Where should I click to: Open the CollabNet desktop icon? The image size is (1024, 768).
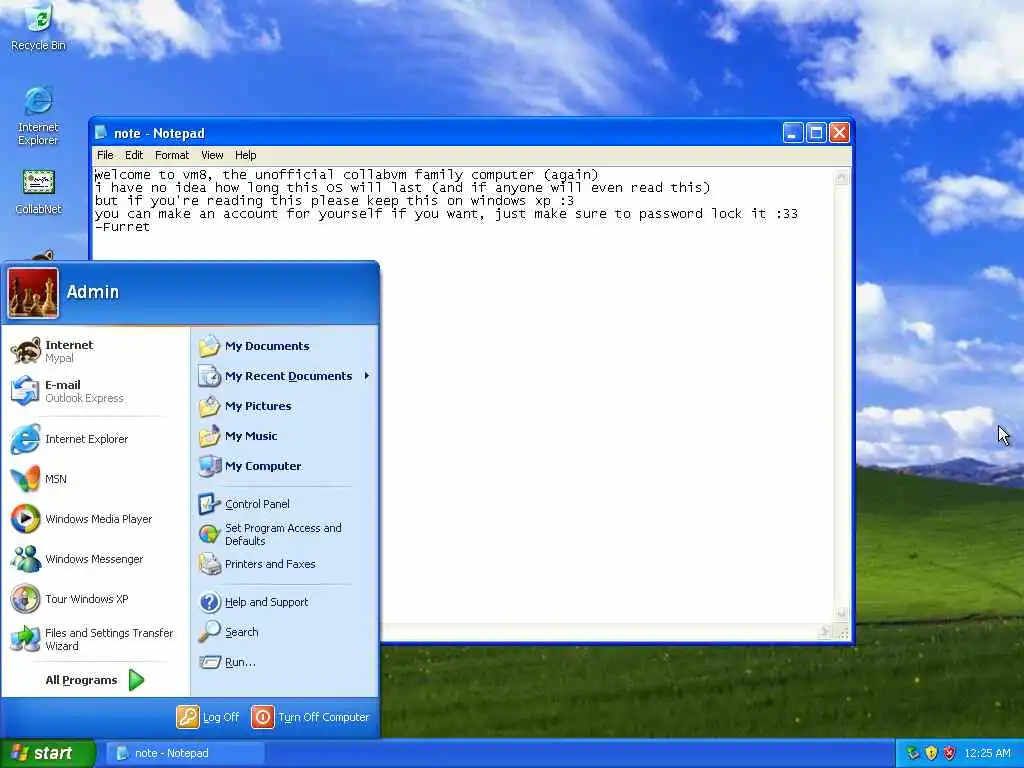pos(38,191)
